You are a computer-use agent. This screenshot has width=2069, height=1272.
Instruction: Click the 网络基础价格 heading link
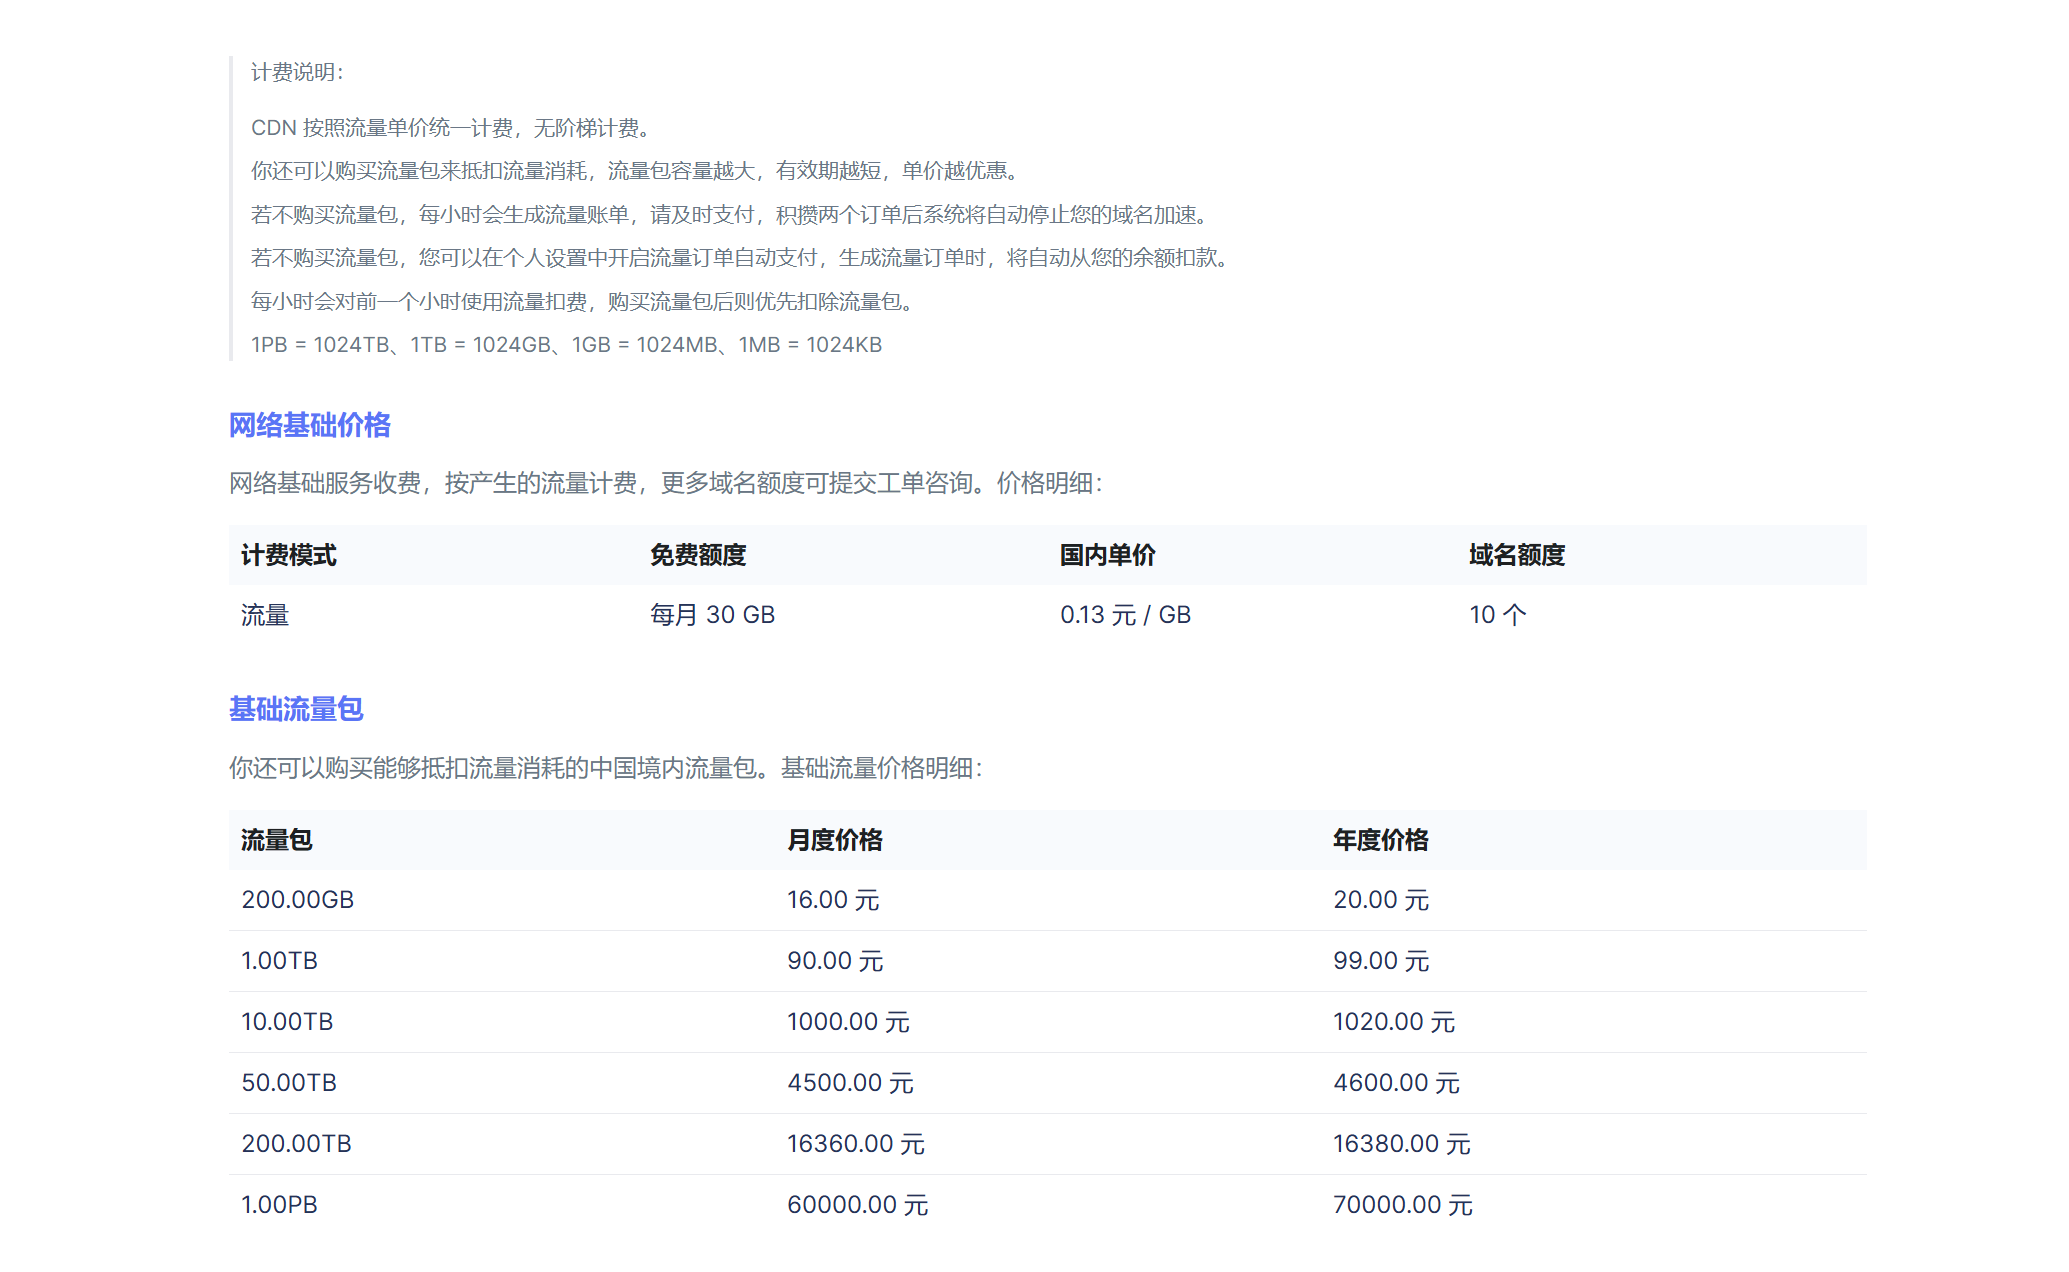click(x=309, y=425)
